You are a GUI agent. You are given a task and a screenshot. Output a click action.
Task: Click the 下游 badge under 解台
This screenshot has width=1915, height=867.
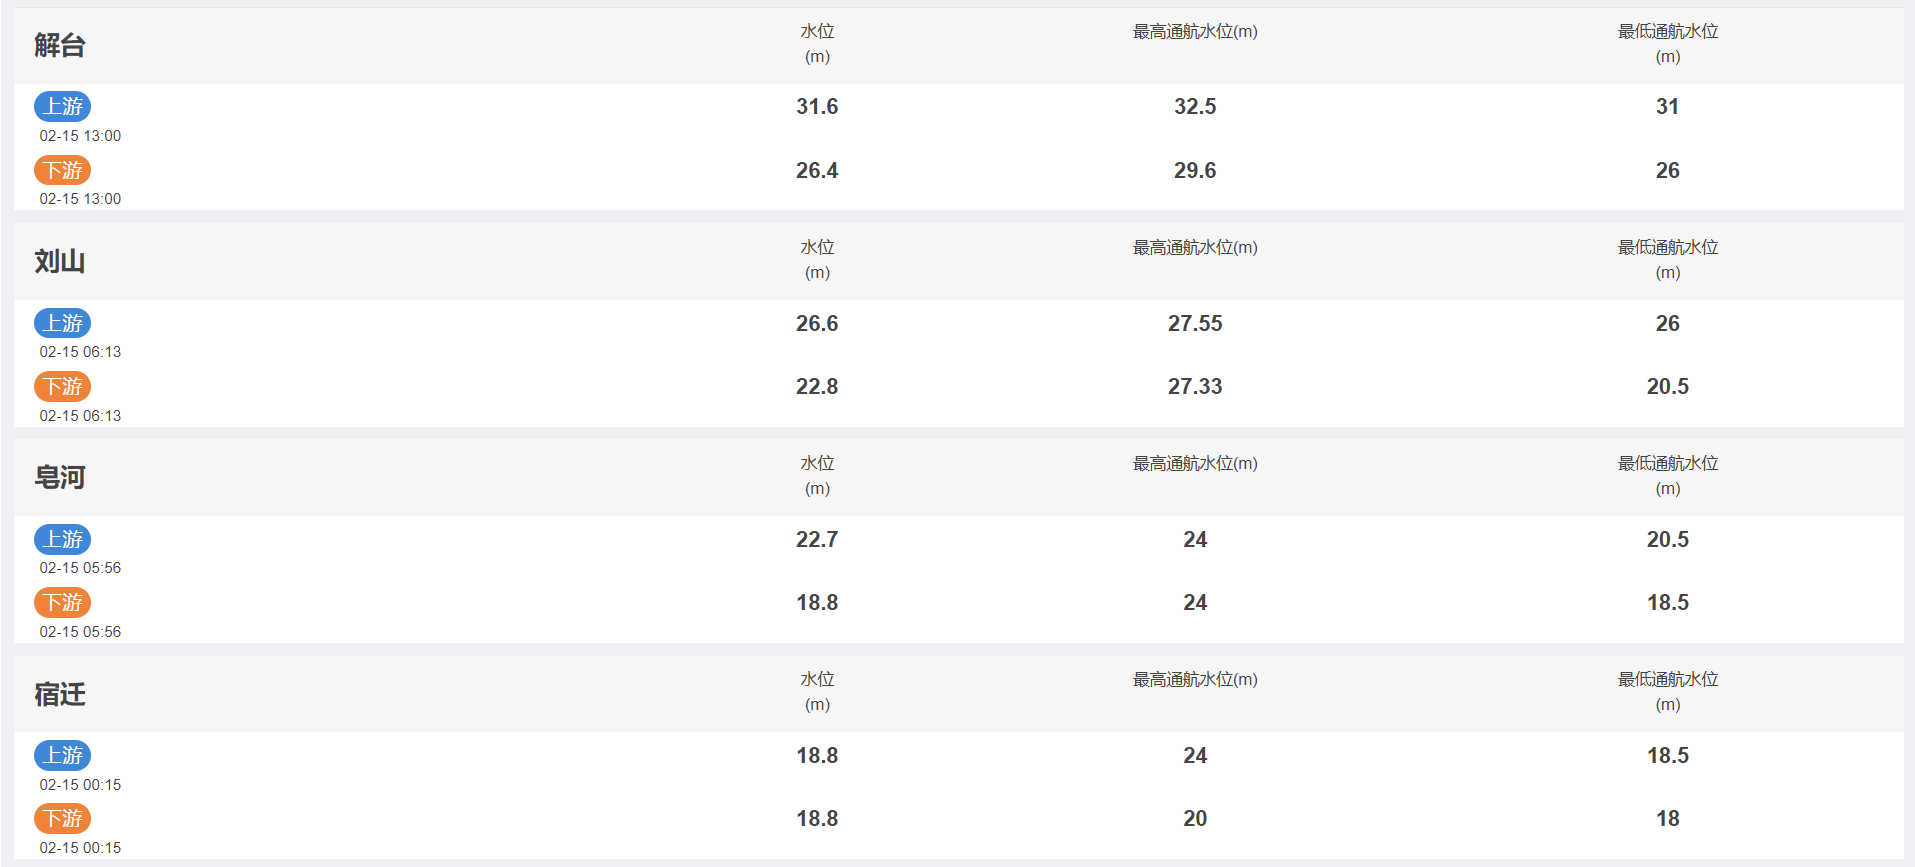coord(63,170)
